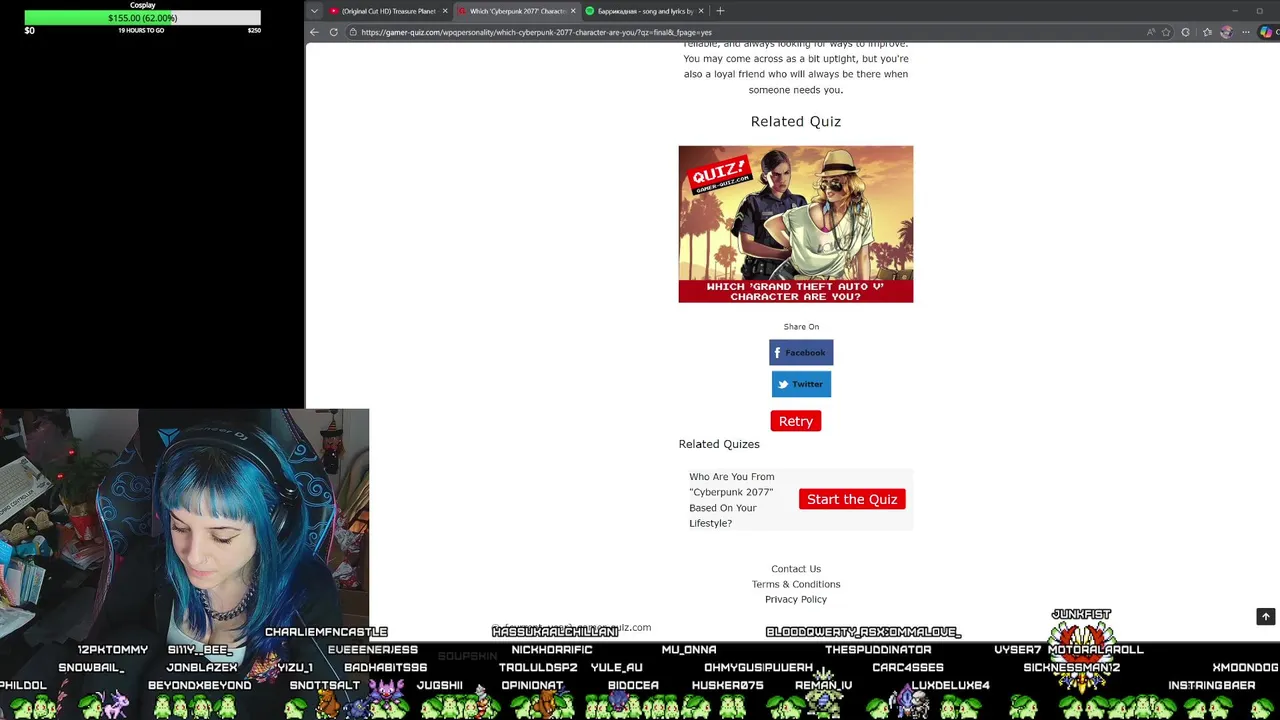Switch to the Treasure Planet YouTube tab
Image resolution: width=1280 pixels, height=720 pixels.
pos(388,11)
